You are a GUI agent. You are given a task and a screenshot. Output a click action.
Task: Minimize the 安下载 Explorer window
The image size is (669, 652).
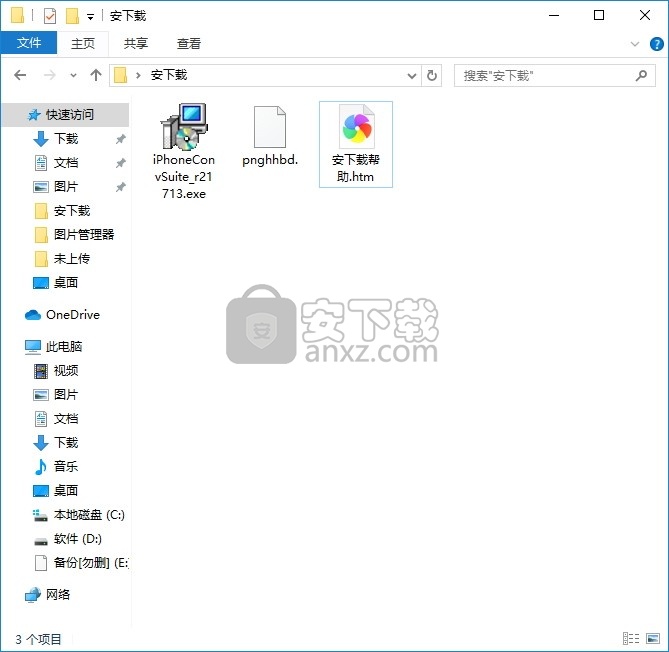(554, 16)
